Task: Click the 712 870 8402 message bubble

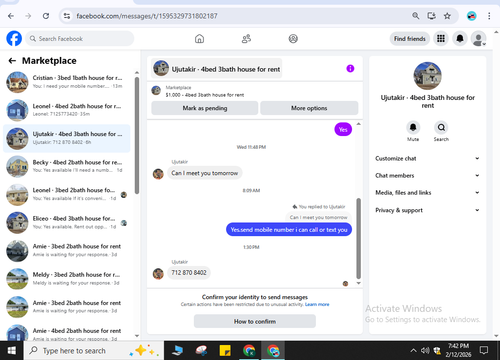Action: click(x=189, y=273)
